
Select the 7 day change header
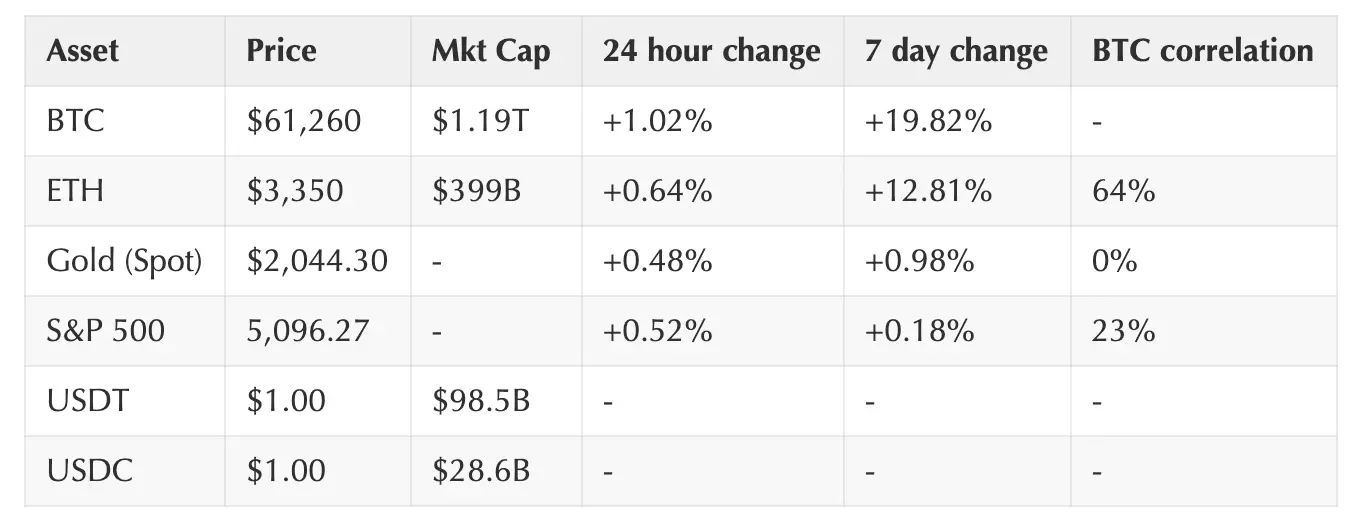[956, 51]
